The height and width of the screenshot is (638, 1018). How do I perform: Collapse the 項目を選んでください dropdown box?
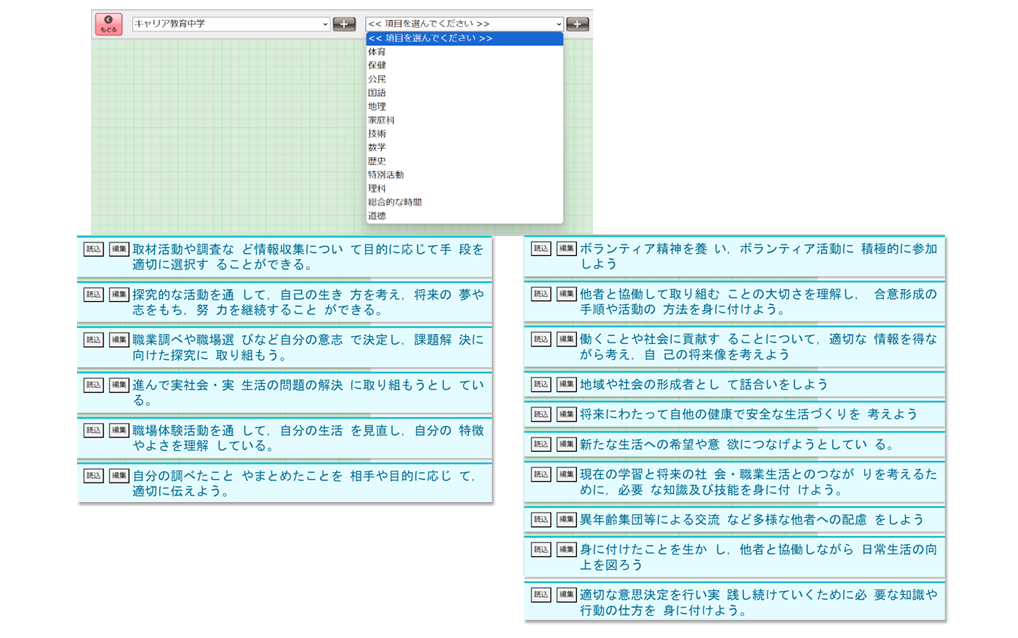(464, 23)
